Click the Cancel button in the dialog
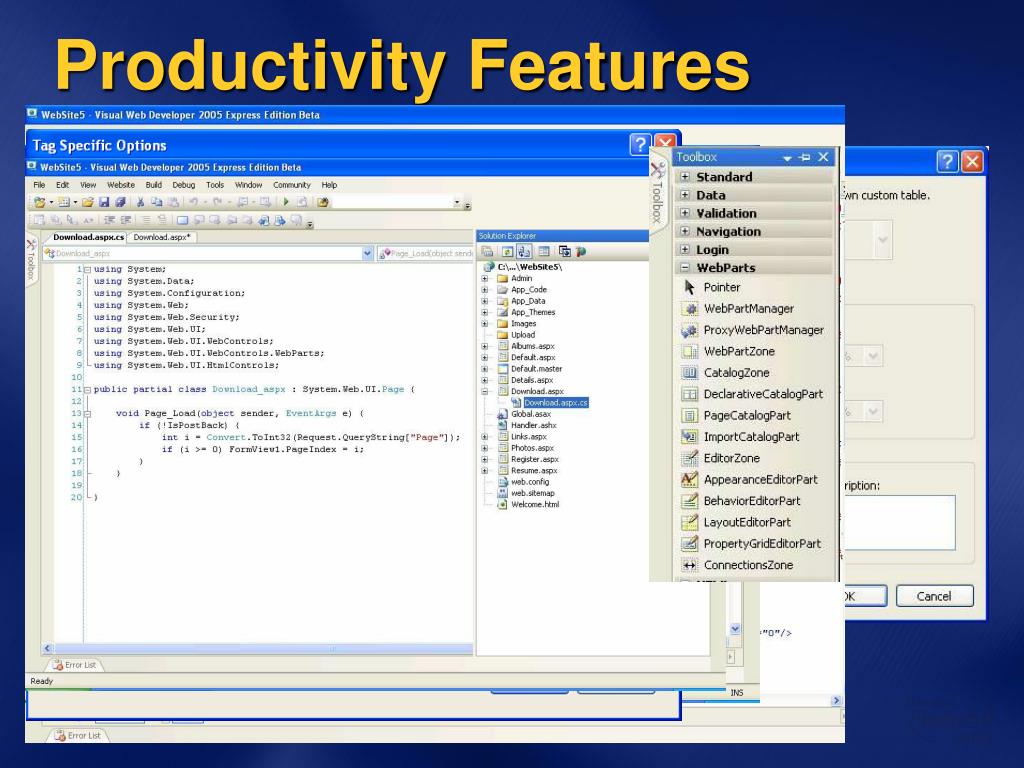1024x768 pixels. coord(935,596)
